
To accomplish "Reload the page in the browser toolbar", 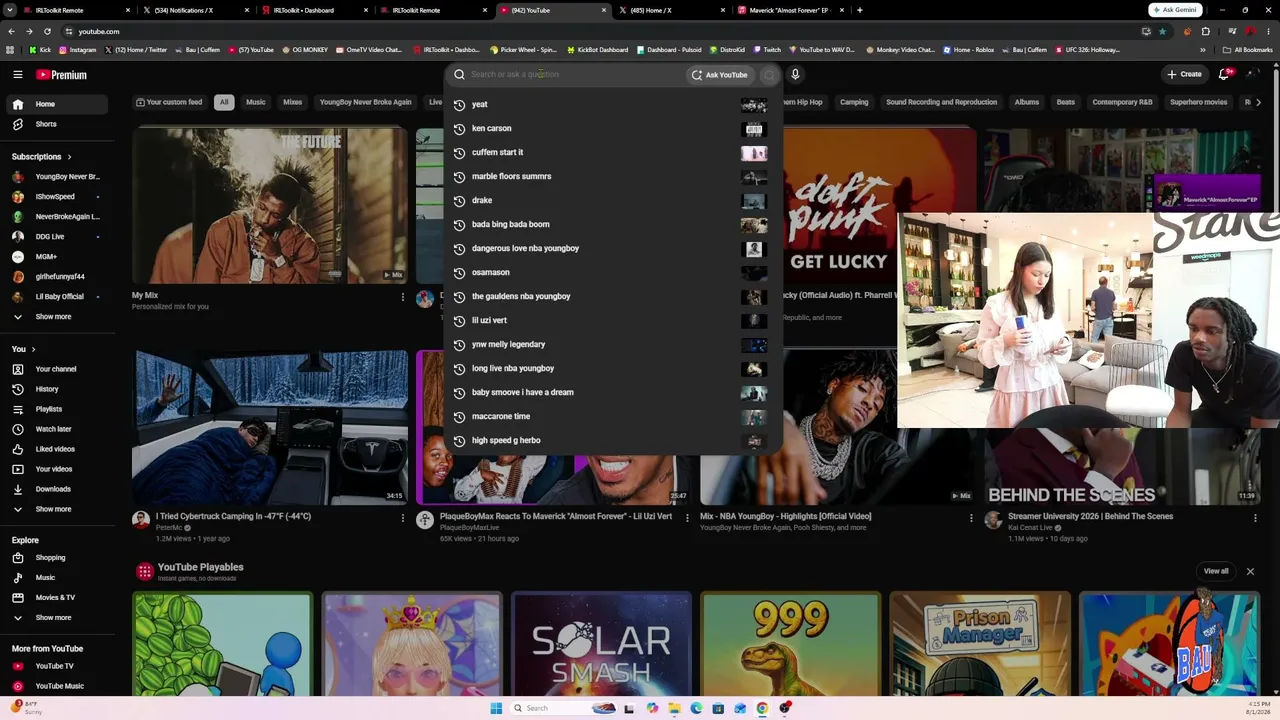I will [47, 31].
